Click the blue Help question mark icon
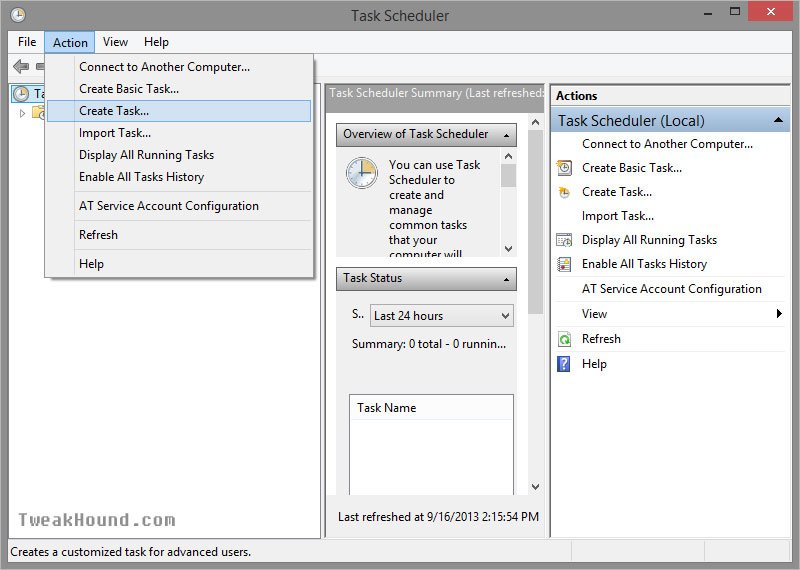 tap(564, 364)
